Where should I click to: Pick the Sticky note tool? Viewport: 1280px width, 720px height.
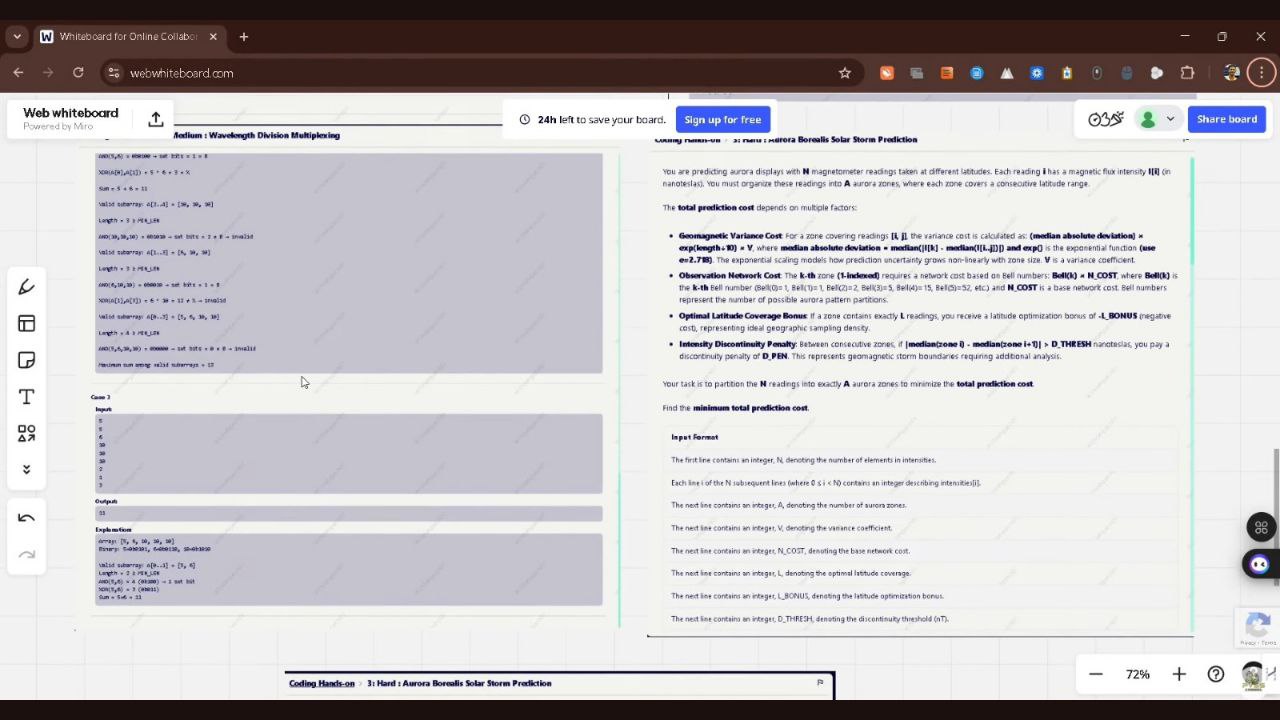pyautogui.click(x=27, y=360)
